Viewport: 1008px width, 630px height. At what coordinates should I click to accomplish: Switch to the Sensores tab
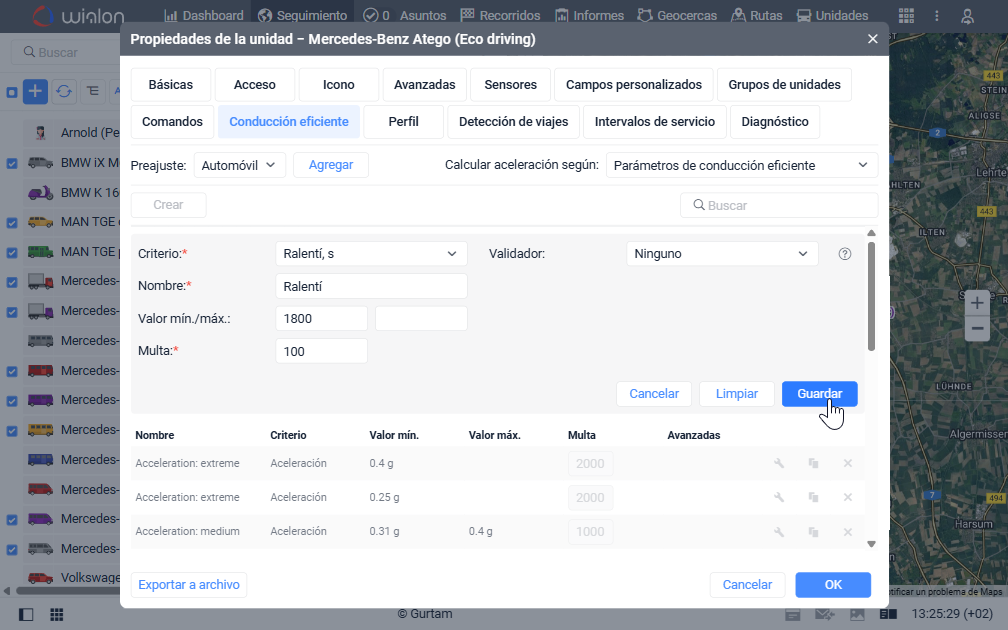pos(510,85)
